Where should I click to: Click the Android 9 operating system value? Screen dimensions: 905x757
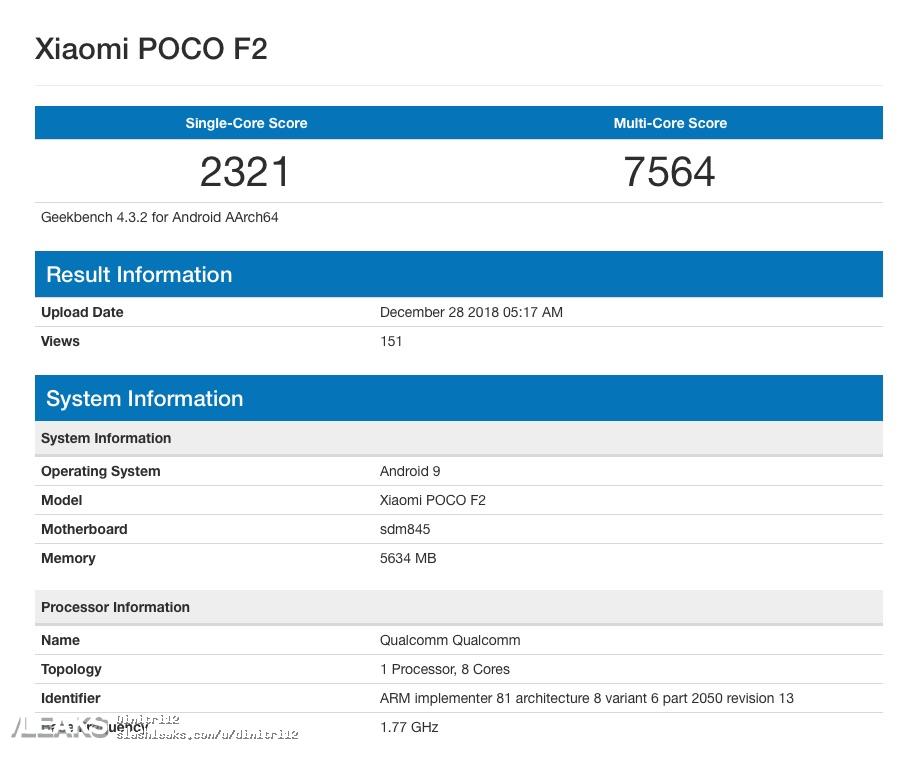[410, 471]
